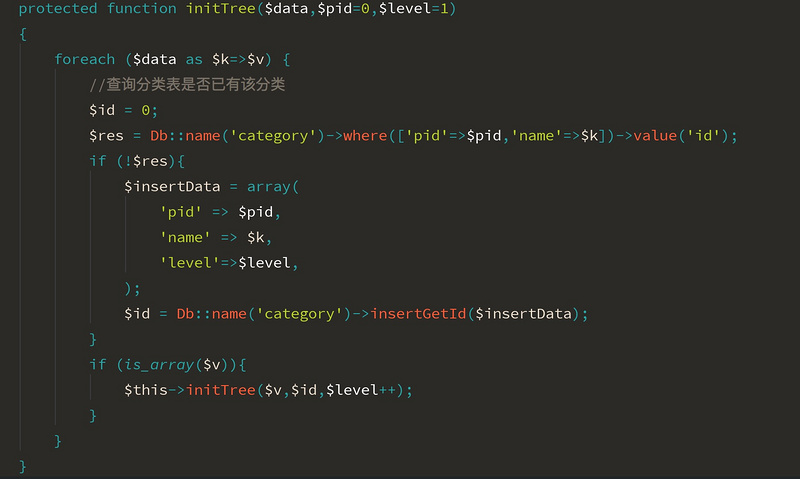Click the closing ');' of the array

[132, 289]
